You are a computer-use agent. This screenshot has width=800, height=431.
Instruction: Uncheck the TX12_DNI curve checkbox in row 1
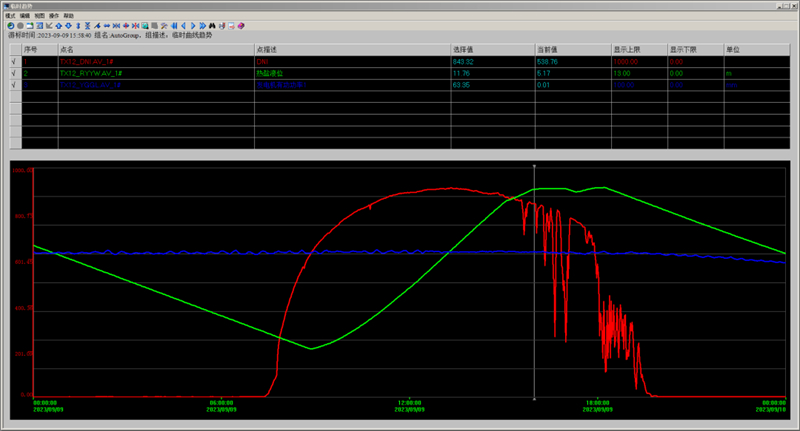[x=14, y=60]
